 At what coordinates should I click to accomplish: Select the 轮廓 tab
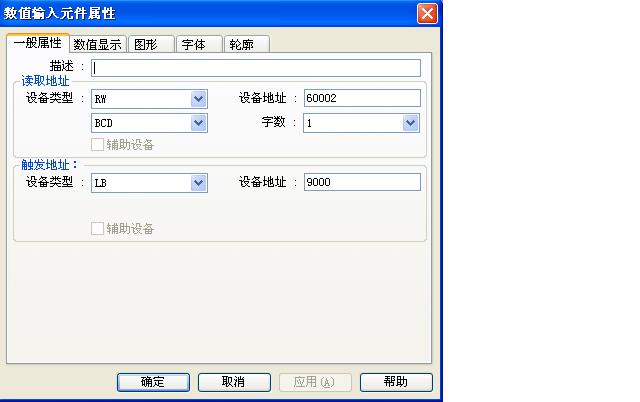pyautogui.click(x=240, y=44)
